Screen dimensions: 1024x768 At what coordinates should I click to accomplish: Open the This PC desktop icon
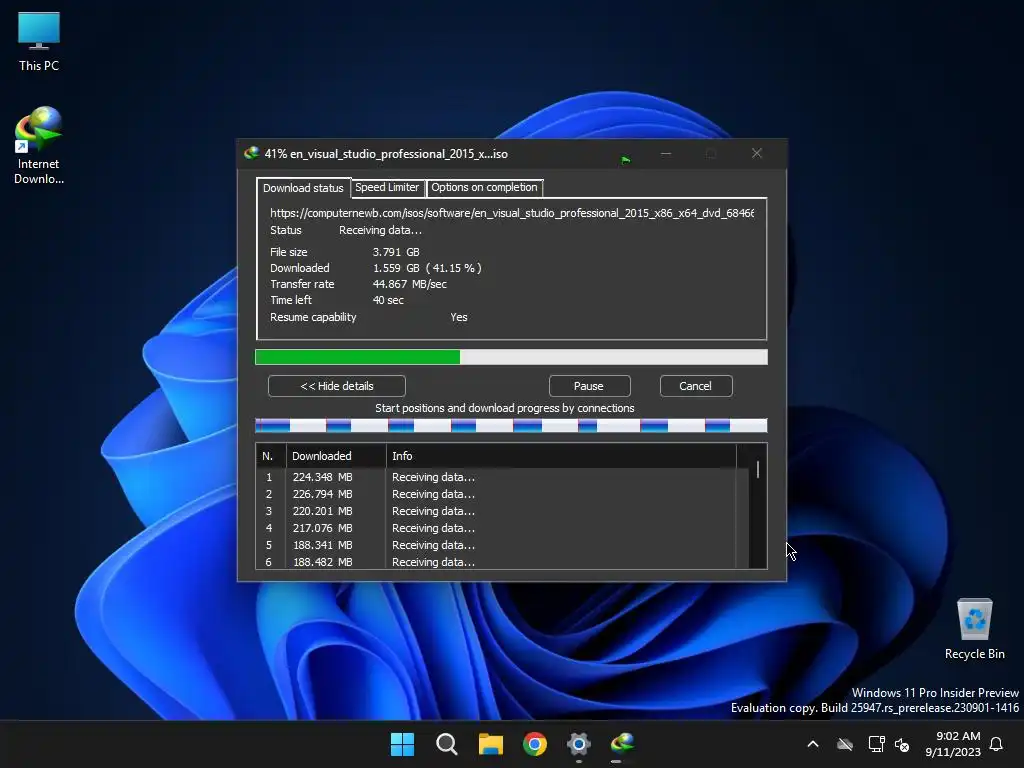pos(39,42)
